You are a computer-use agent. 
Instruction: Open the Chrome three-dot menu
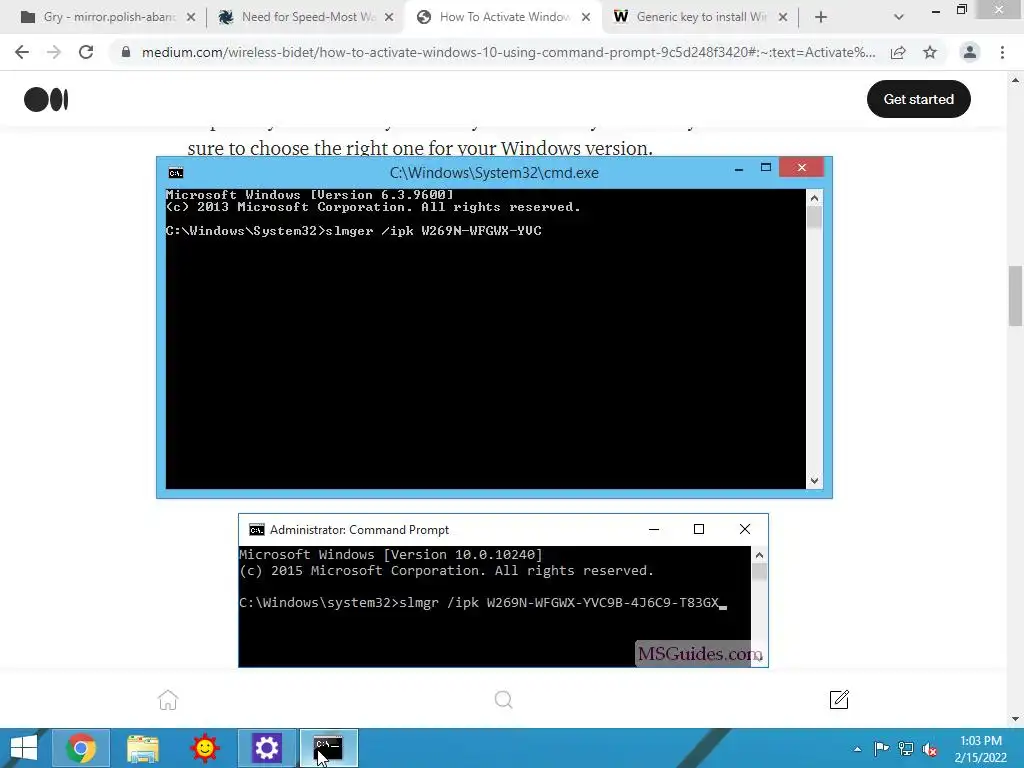coord(1002,52)
